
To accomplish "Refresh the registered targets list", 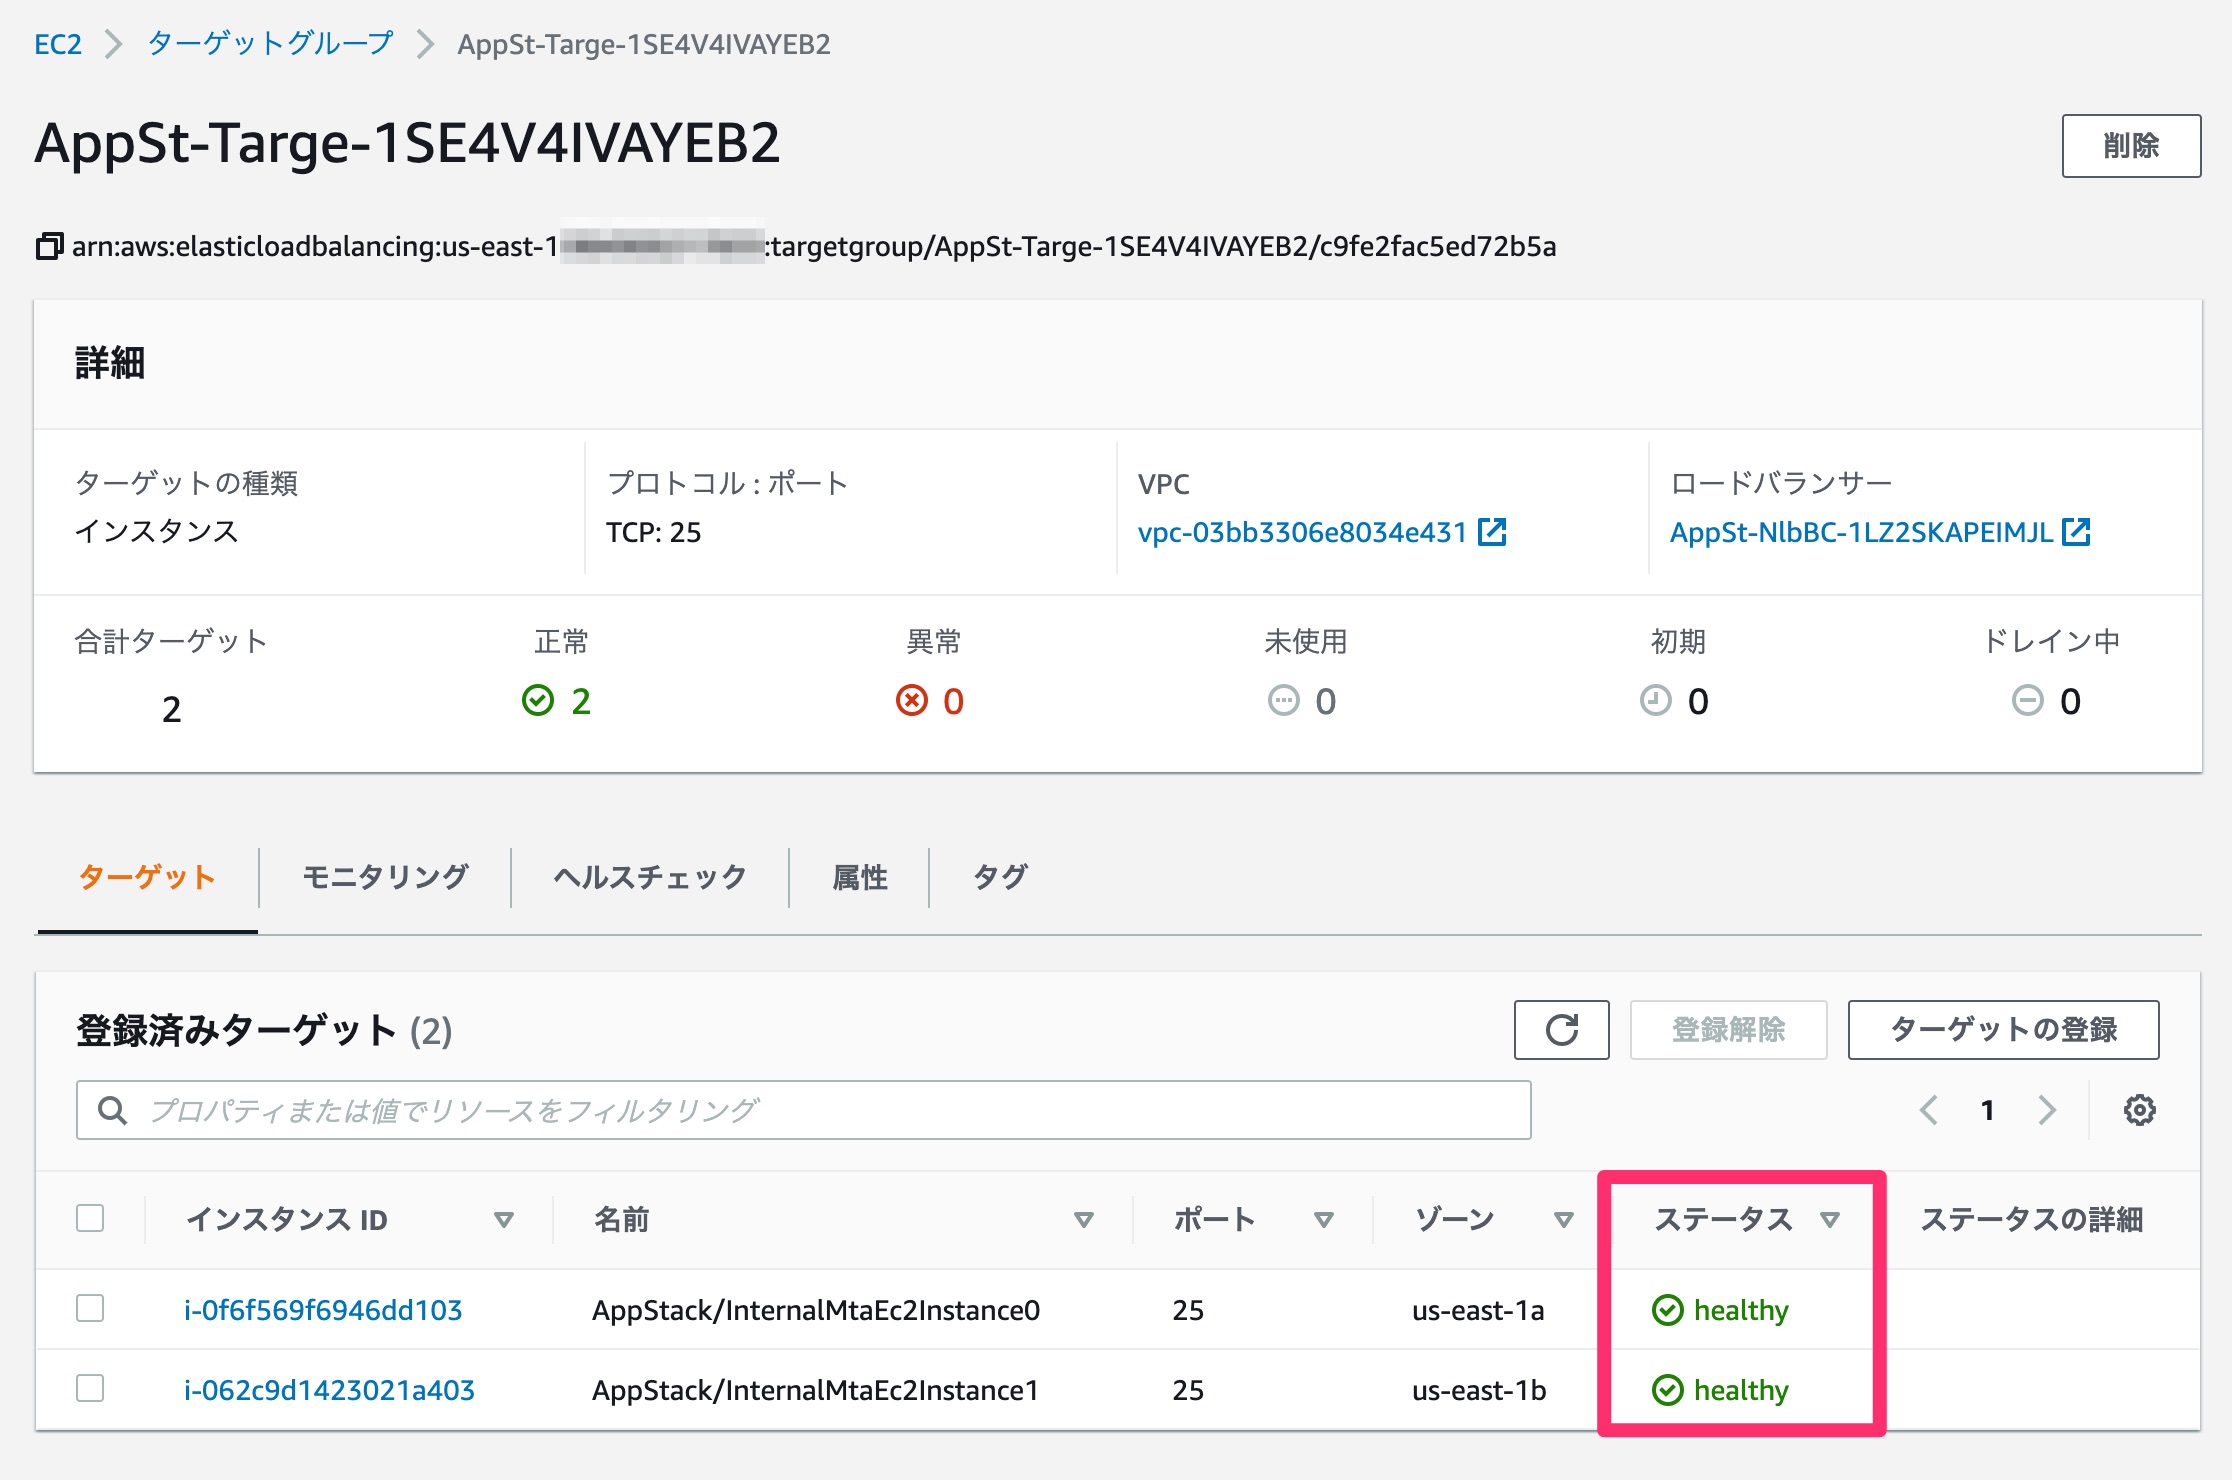I will (1561, 1029).
